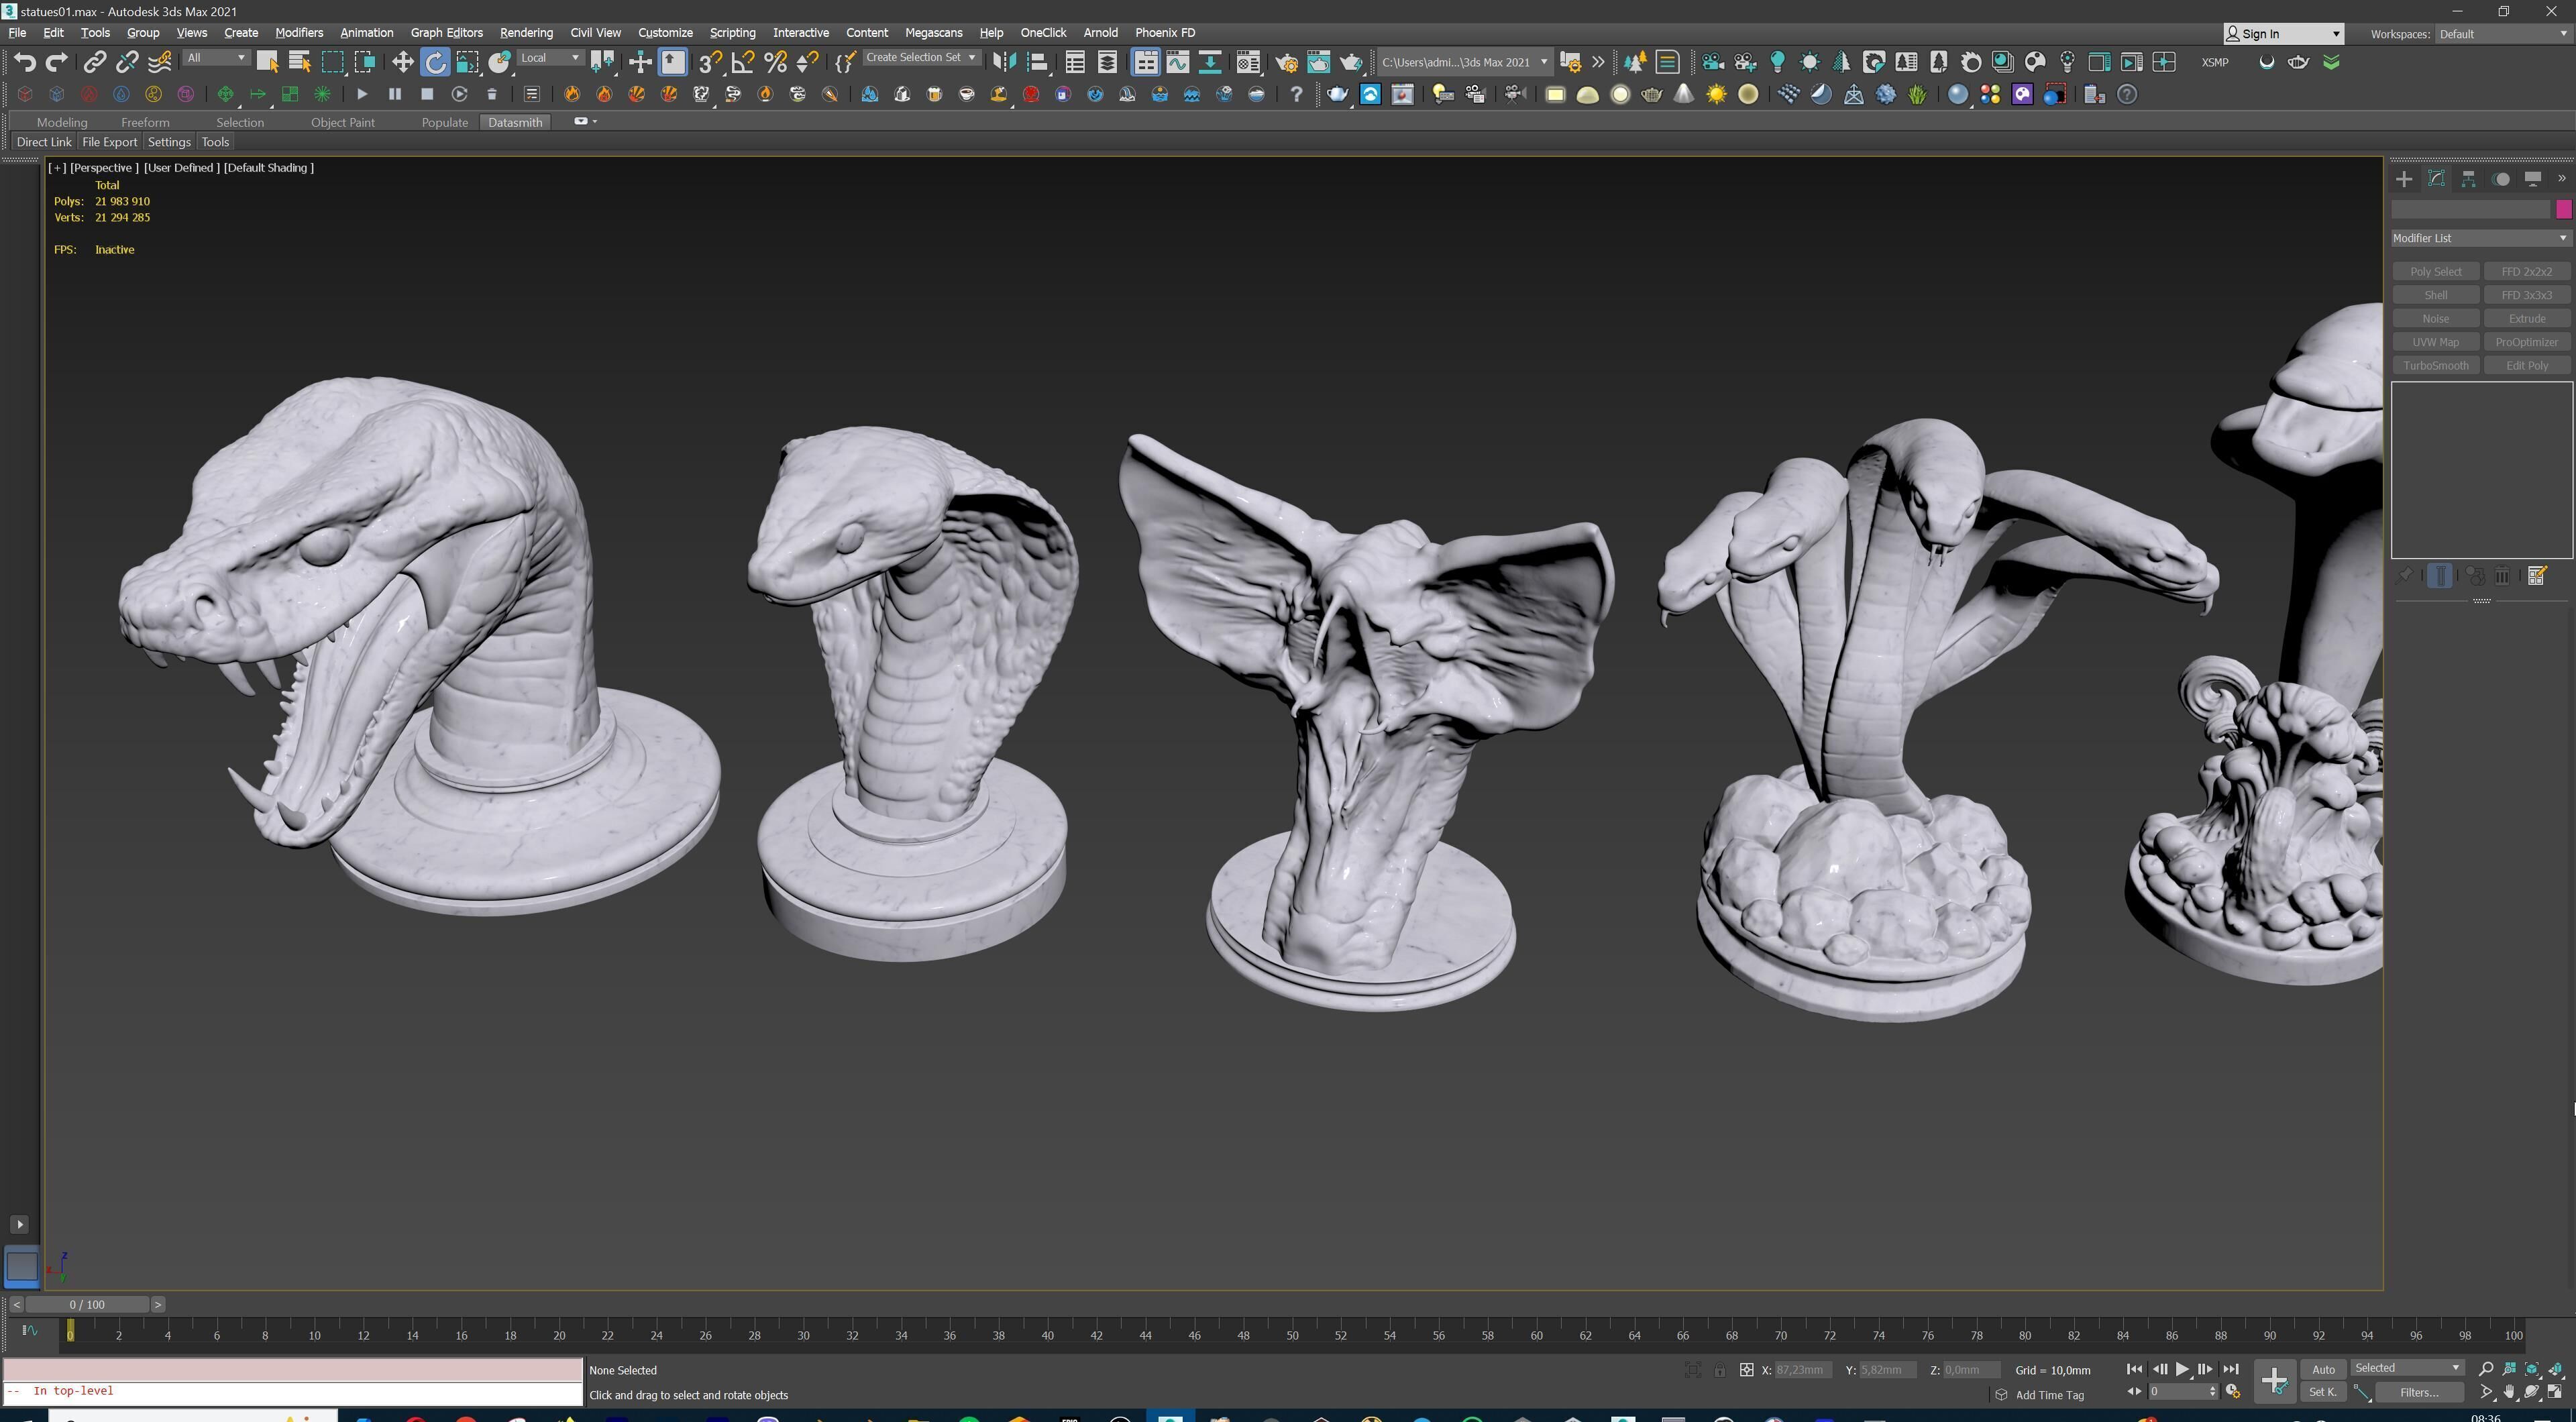Viewport: 2576px width, 1422px height.
Task: Click the File Export button
Action: (x=109, y=142)
